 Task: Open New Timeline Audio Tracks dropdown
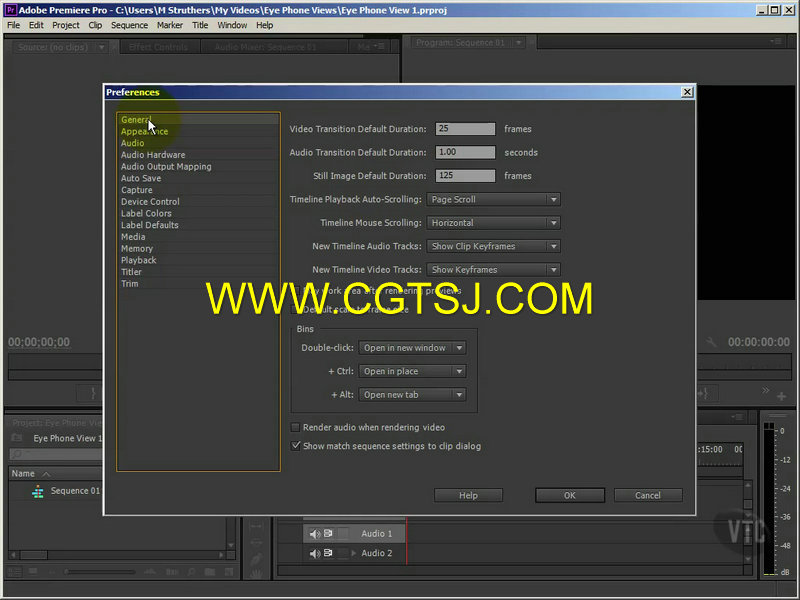point(493,246)
